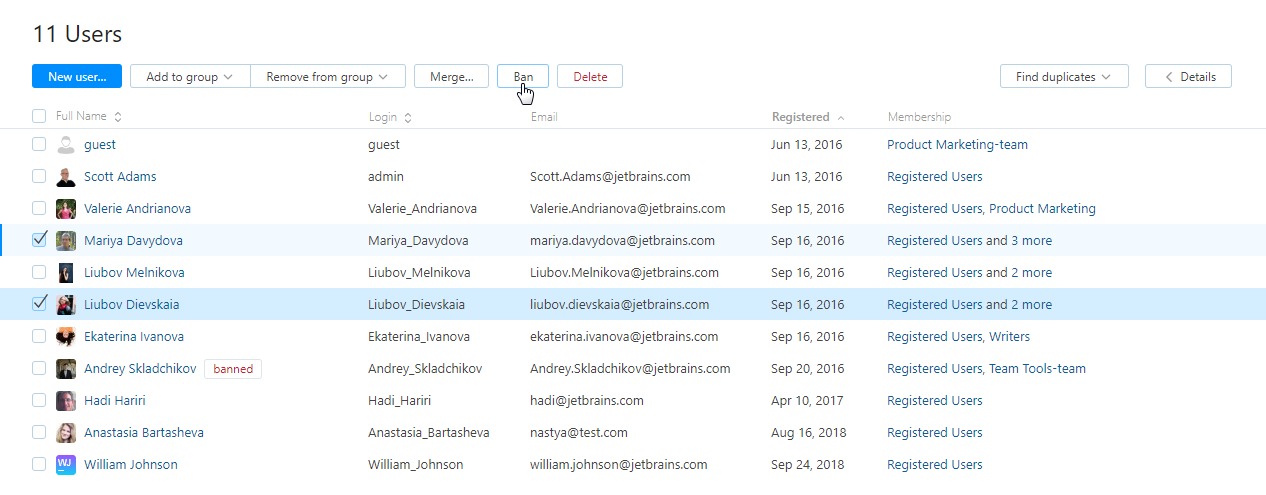Click Ekaterina Ivanova's avatar picture
The width and height of the screenshot is (1266, 495).
coord(66,337)
